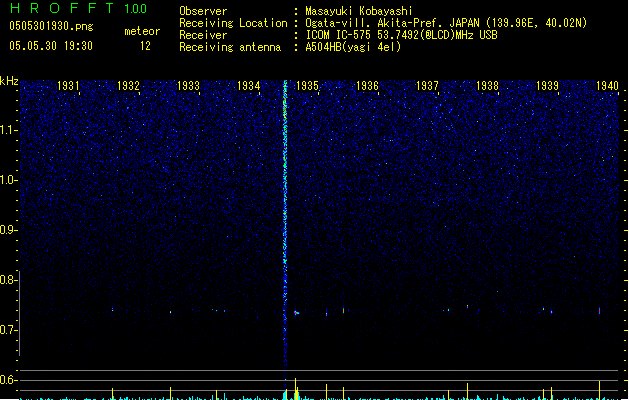Click the 0.6 kHz frequency axis label

pos(8,380)
